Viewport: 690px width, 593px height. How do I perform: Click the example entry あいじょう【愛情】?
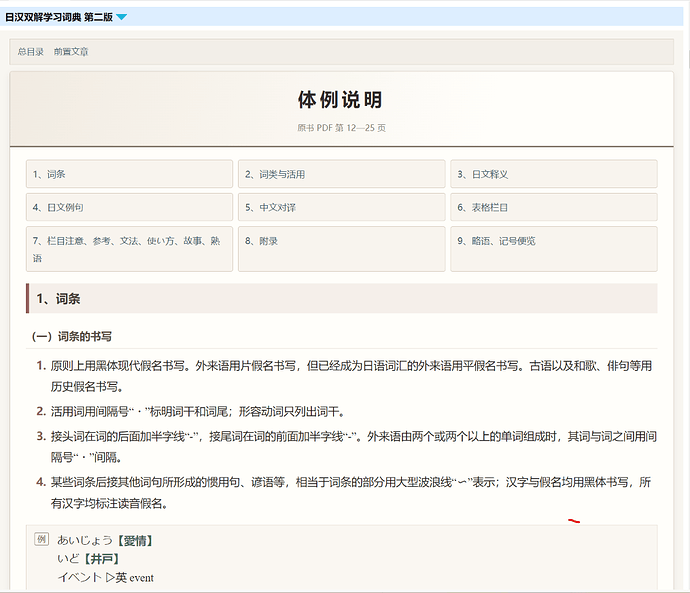point(105,540)
